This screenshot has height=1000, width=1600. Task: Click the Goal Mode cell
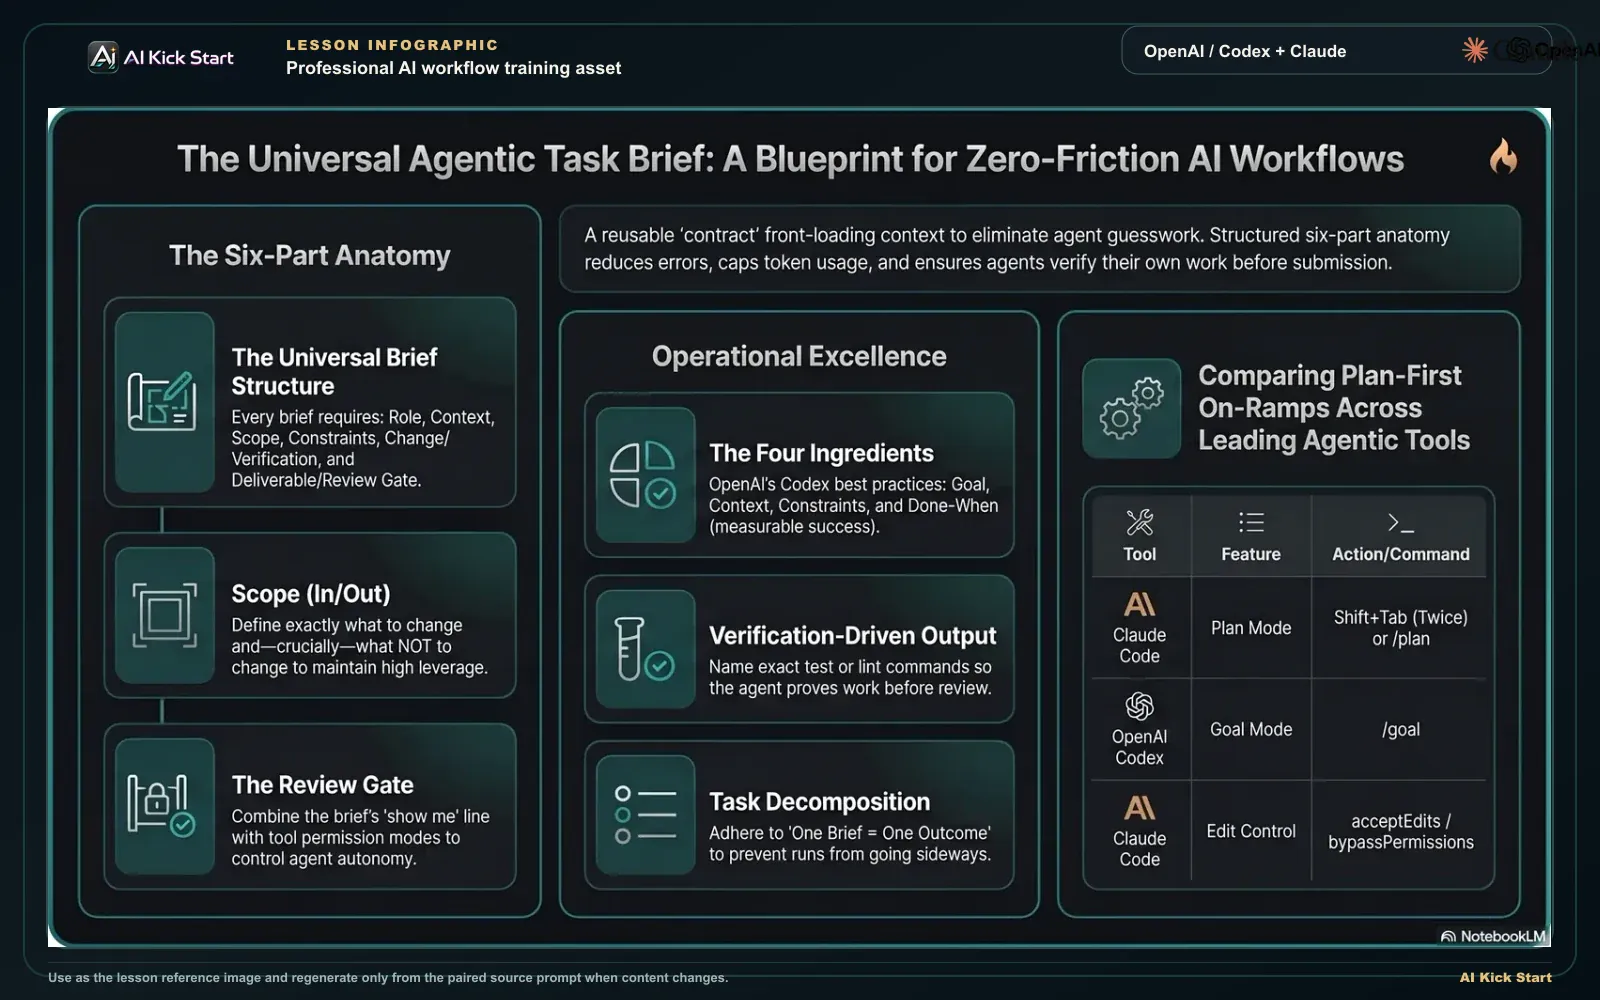1251,730
